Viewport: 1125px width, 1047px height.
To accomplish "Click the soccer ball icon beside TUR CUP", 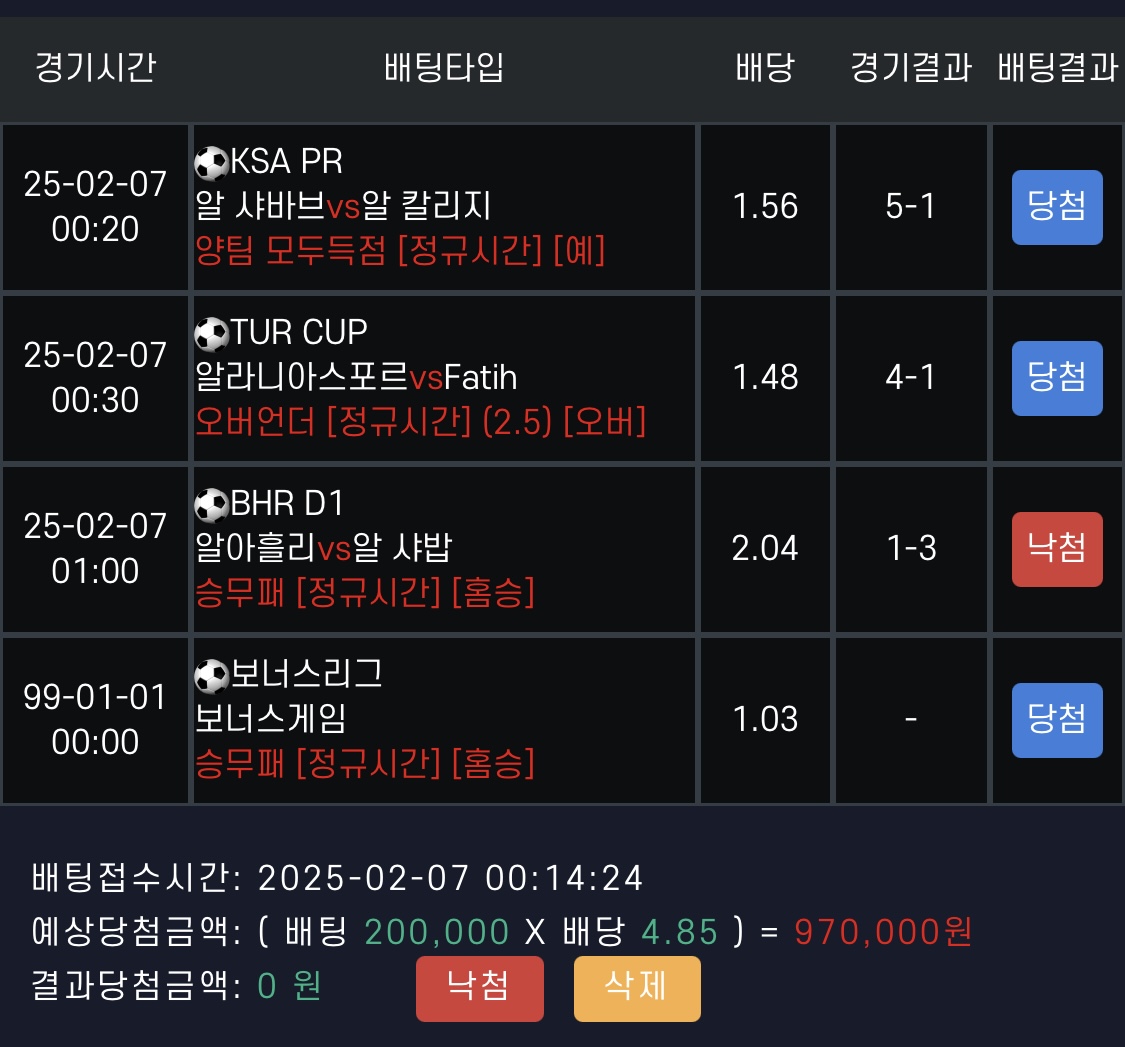I will tap(211, 333).
